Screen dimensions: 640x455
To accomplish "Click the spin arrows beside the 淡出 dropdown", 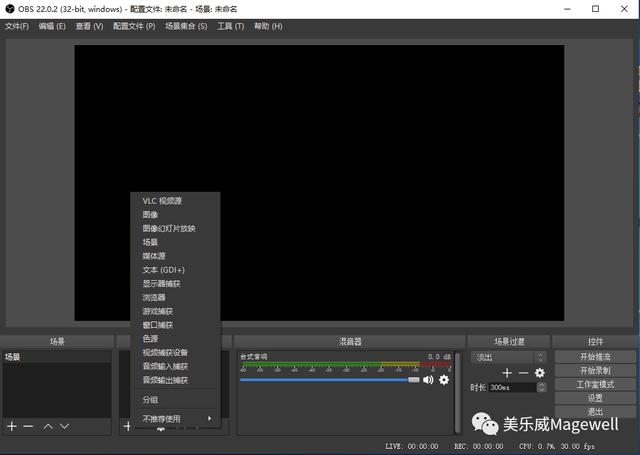I will point(540,357).
